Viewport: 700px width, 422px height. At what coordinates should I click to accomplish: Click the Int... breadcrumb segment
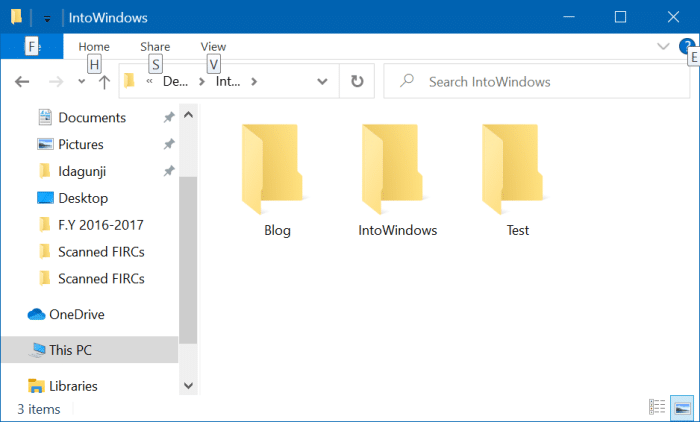tap(228, 81)
